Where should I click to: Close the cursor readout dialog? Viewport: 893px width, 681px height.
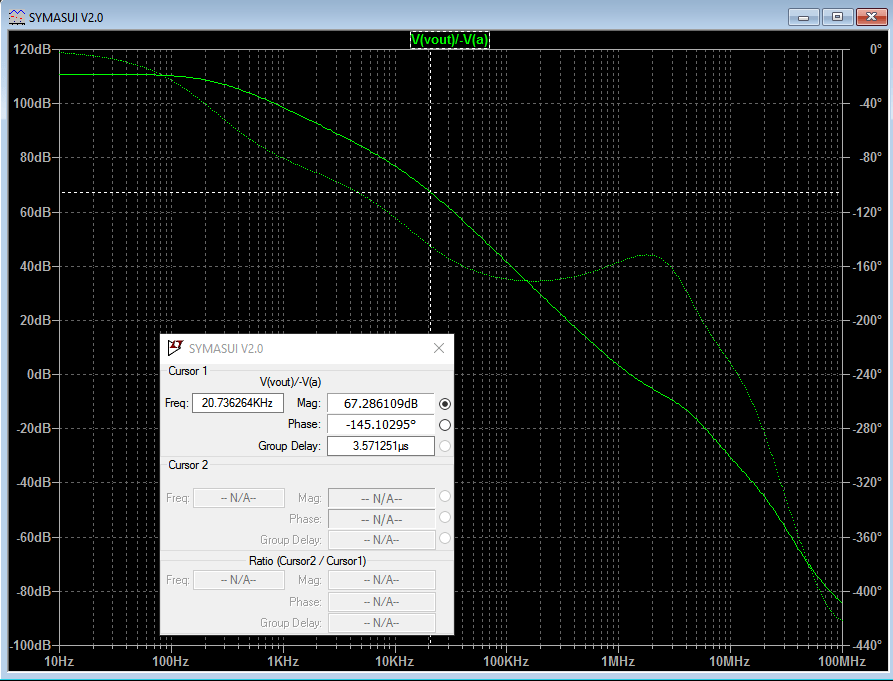[x=439, y=348]
